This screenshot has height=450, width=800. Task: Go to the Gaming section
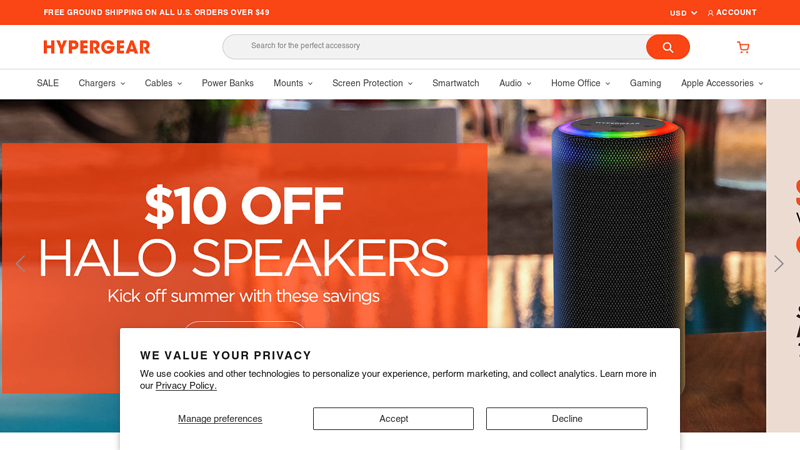(645, 83)
